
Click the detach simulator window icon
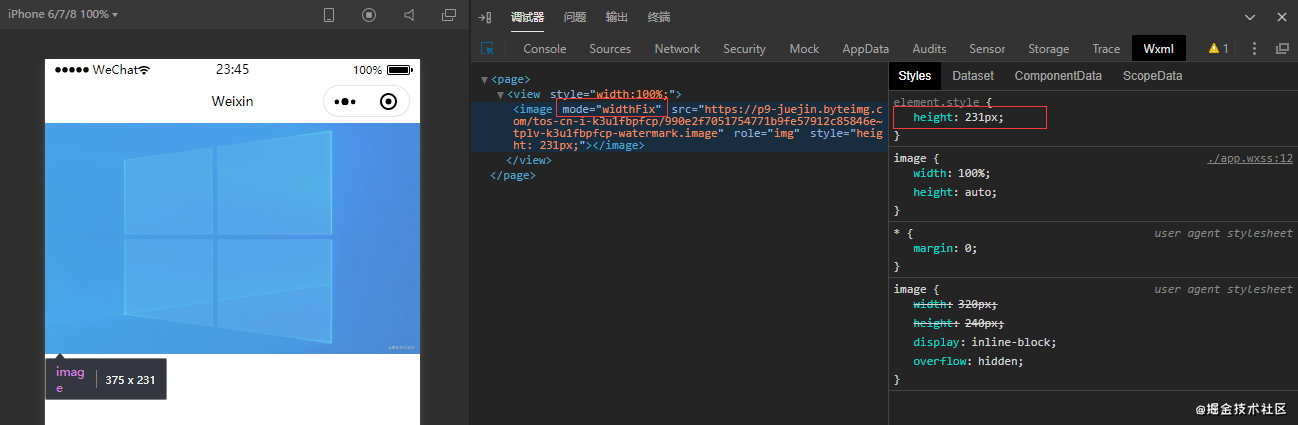pyautogui.click(x=448, y=15)
